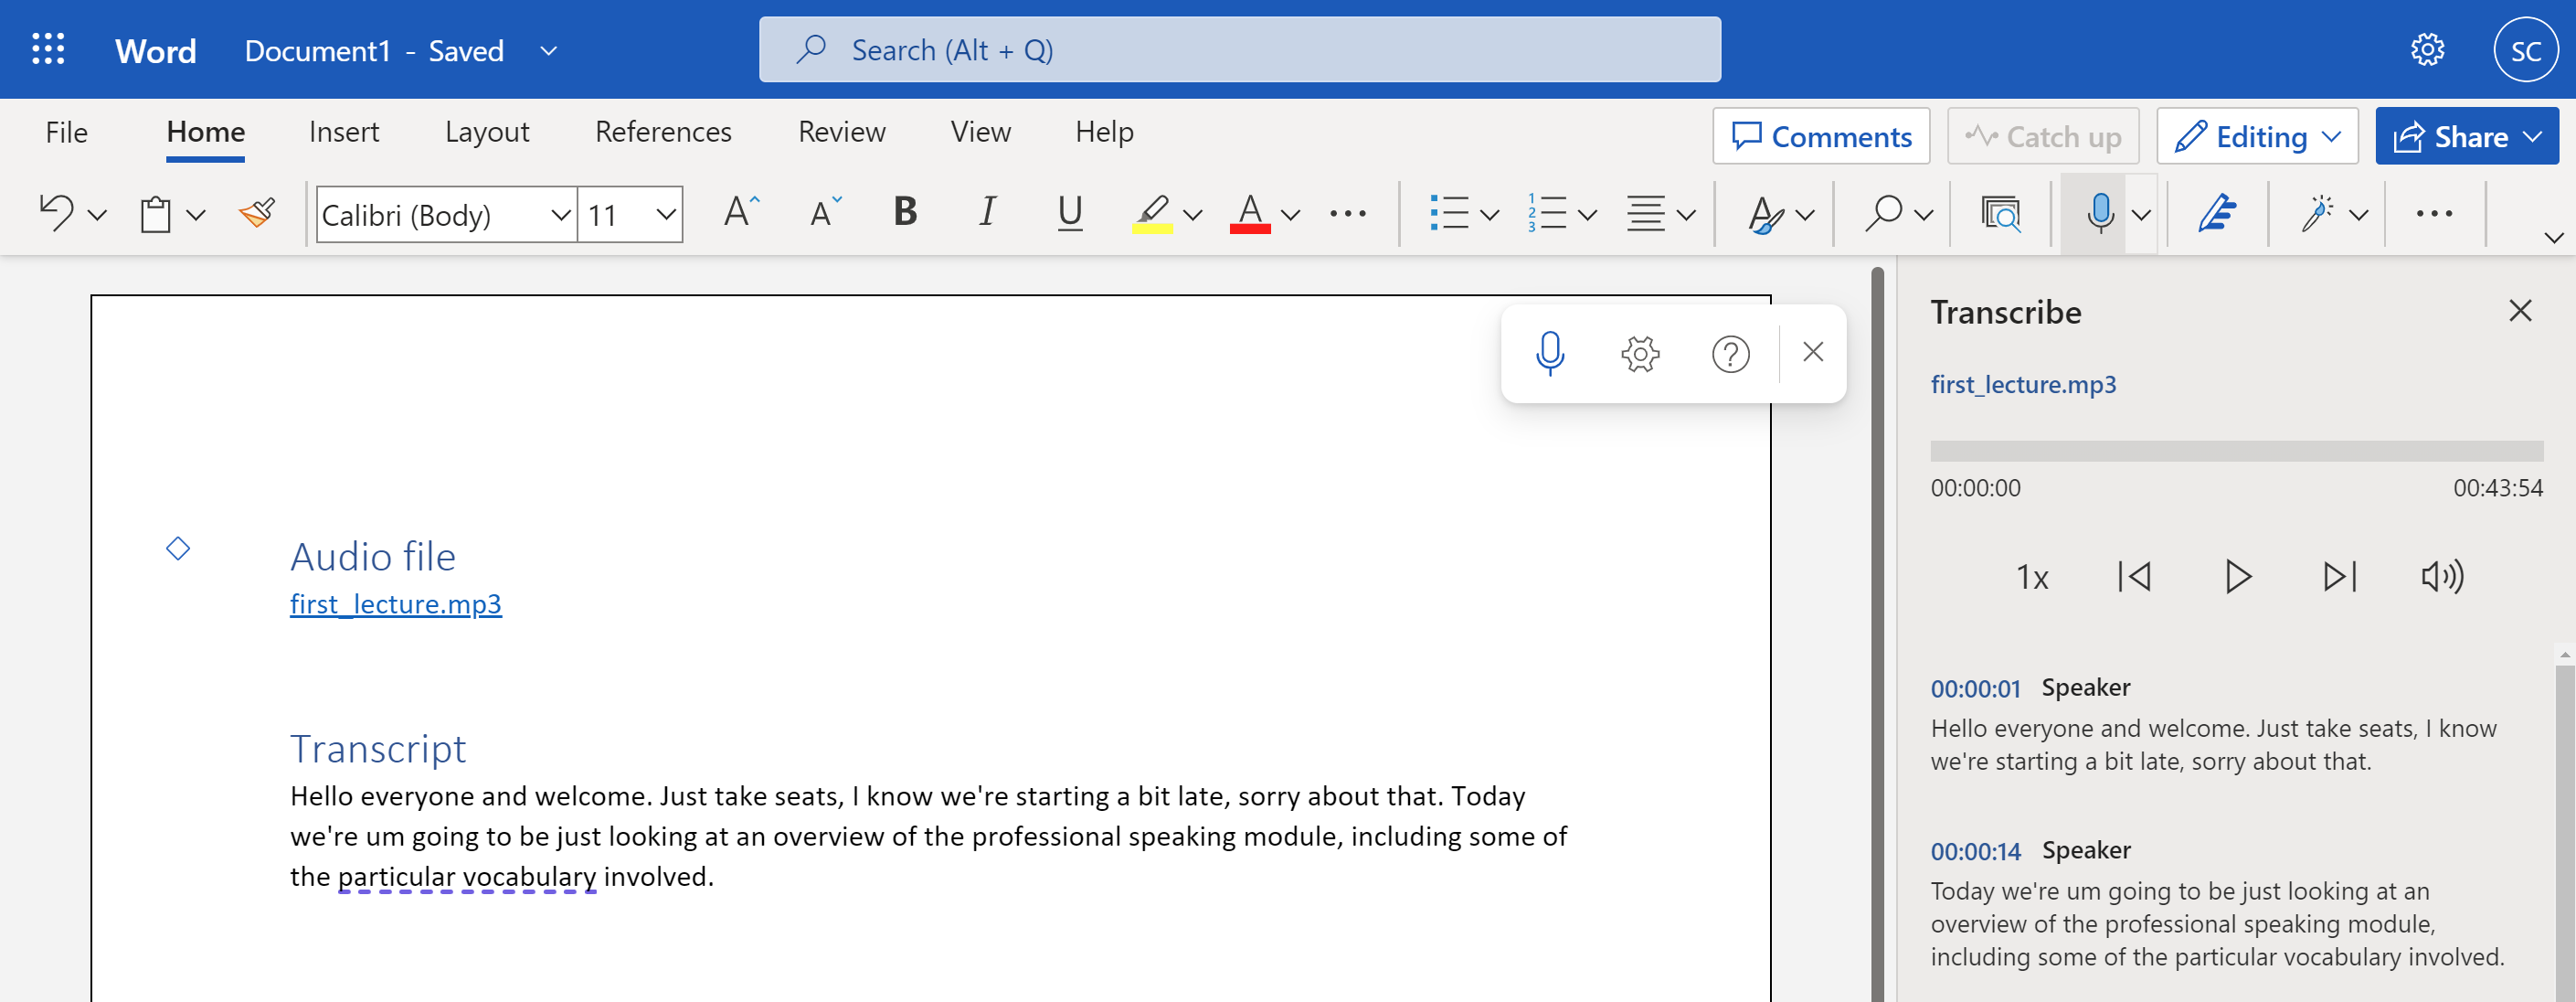
Task: Click the Comments button
Action: [1820, 136]
